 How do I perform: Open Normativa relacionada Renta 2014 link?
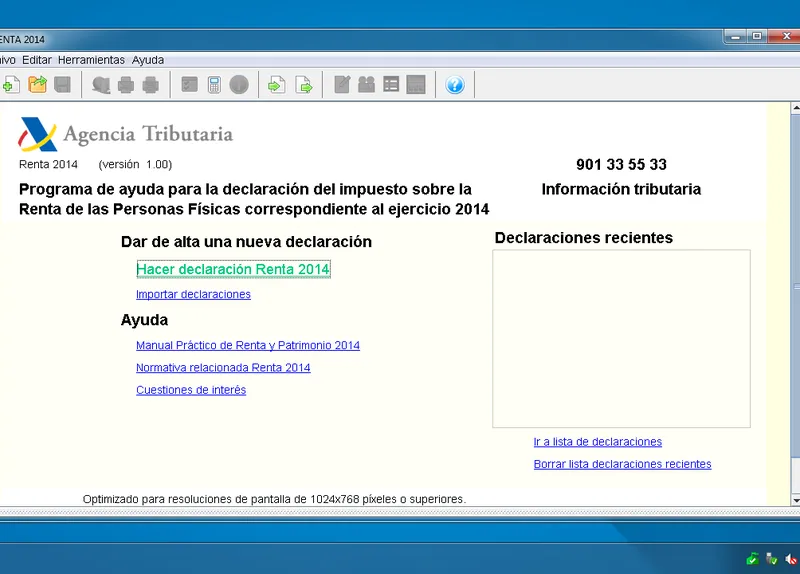point(223,368)
